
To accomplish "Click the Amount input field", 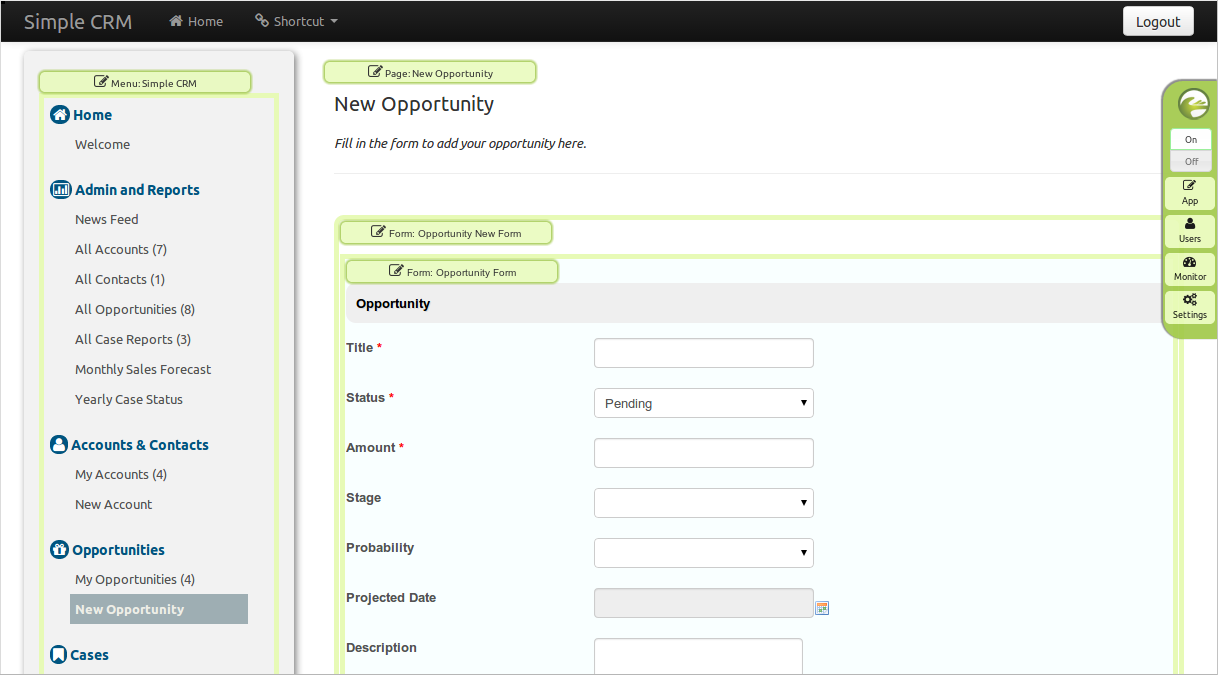I will click(x=704, y=453).
